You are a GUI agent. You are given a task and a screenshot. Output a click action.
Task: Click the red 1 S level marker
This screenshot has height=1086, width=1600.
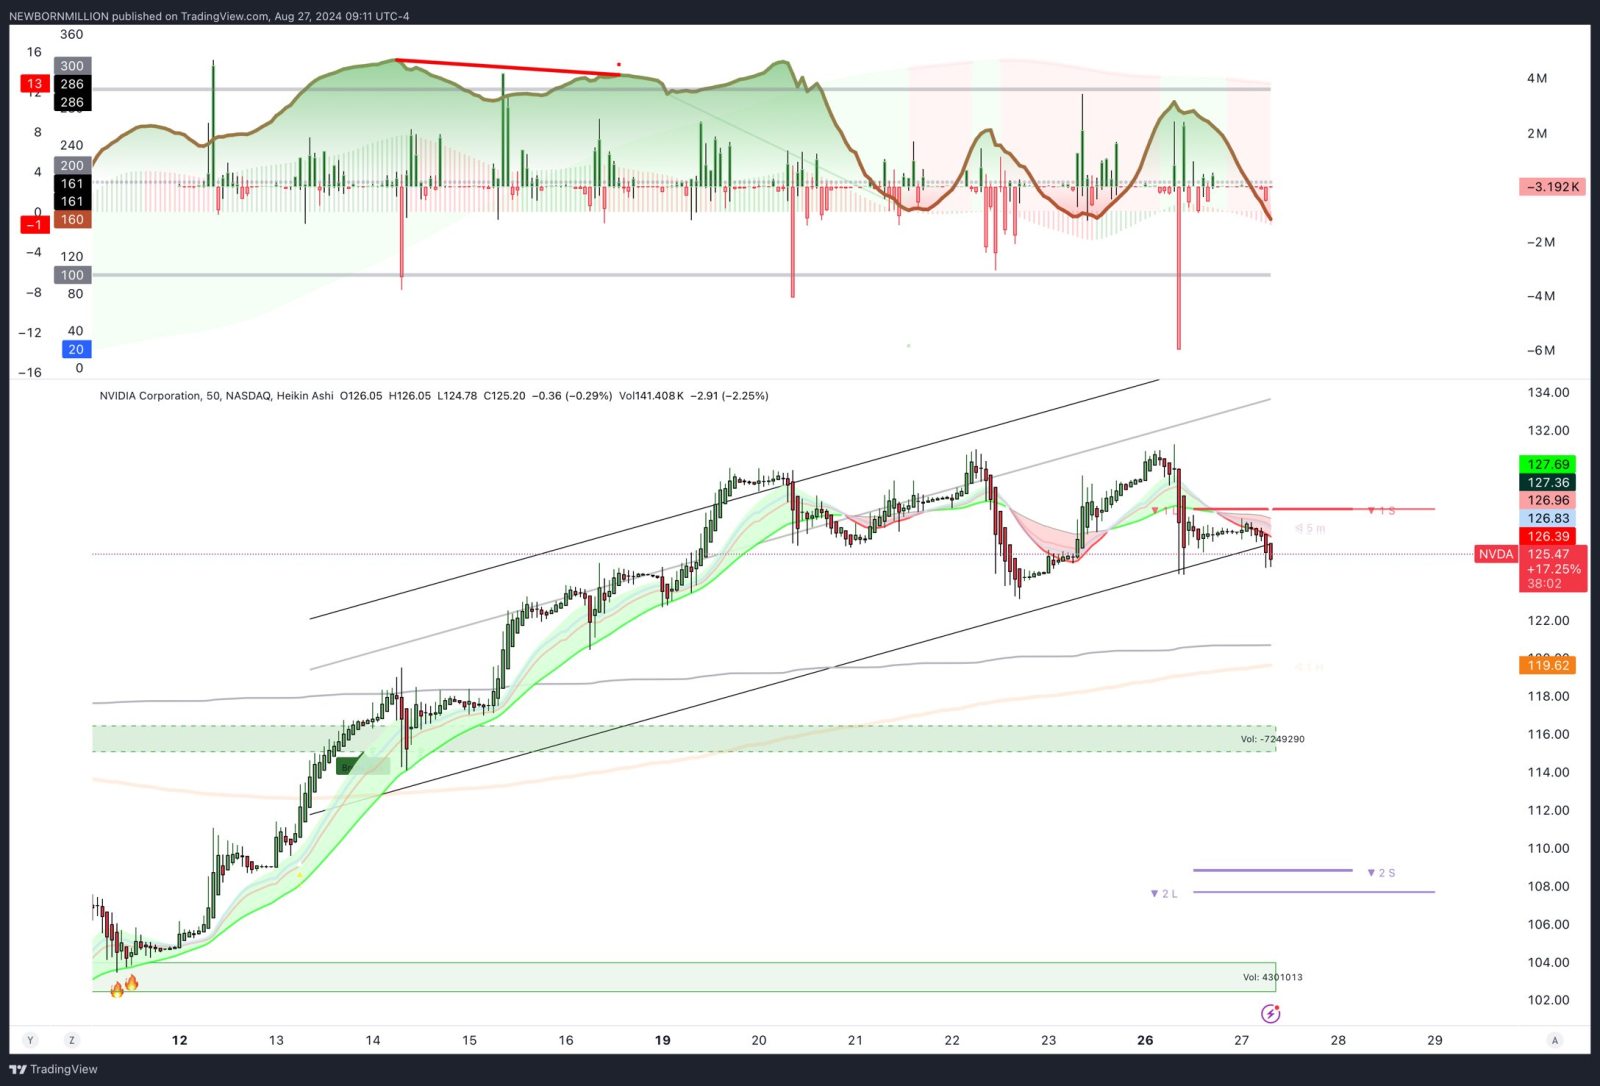tap(1381, 510)
